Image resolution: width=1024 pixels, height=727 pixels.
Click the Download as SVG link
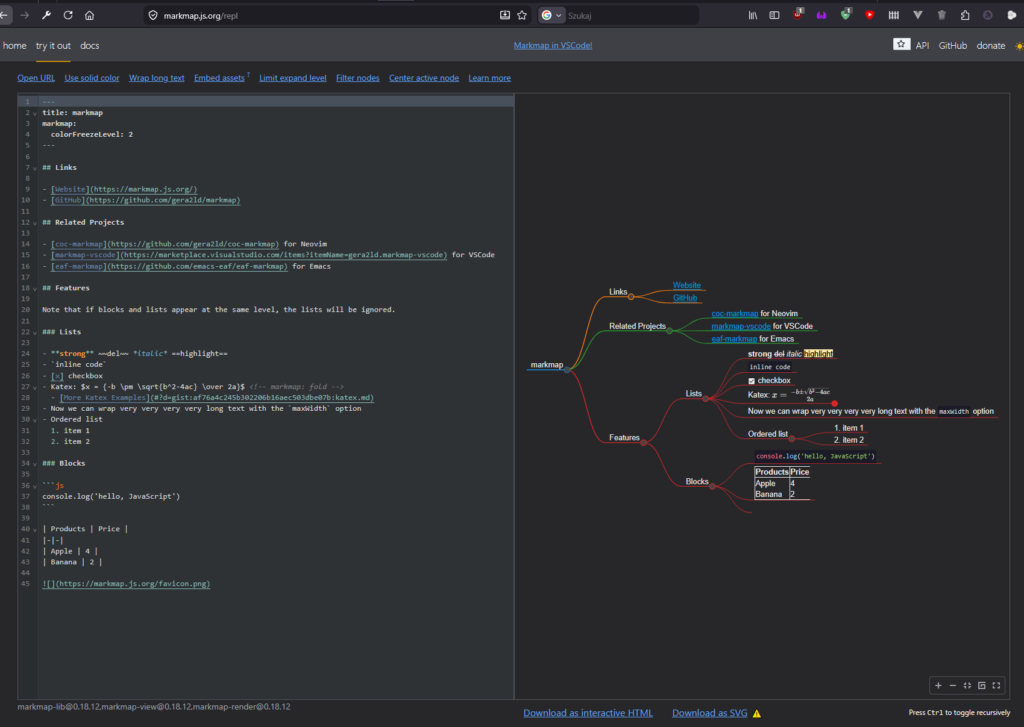(709, 713)
